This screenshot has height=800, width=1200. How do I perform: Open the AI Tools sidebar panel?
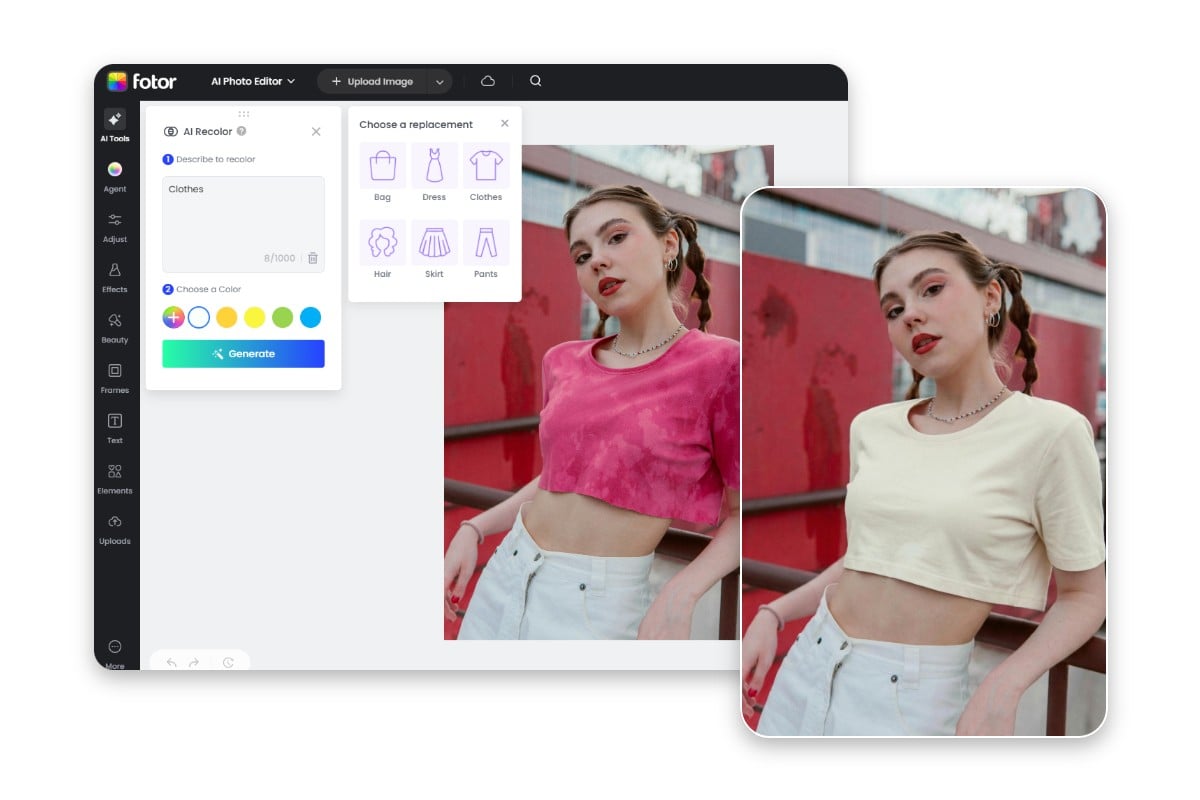(x=115, y=125)
